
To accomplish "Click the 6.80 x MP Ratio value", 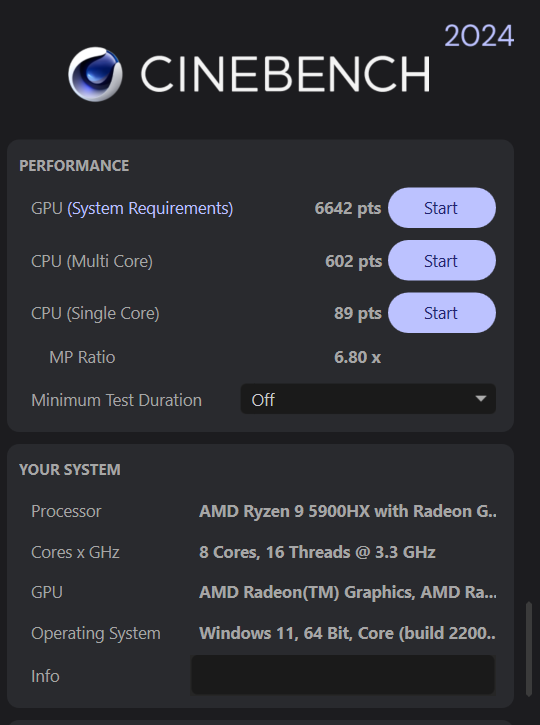I will pos(357,357).
